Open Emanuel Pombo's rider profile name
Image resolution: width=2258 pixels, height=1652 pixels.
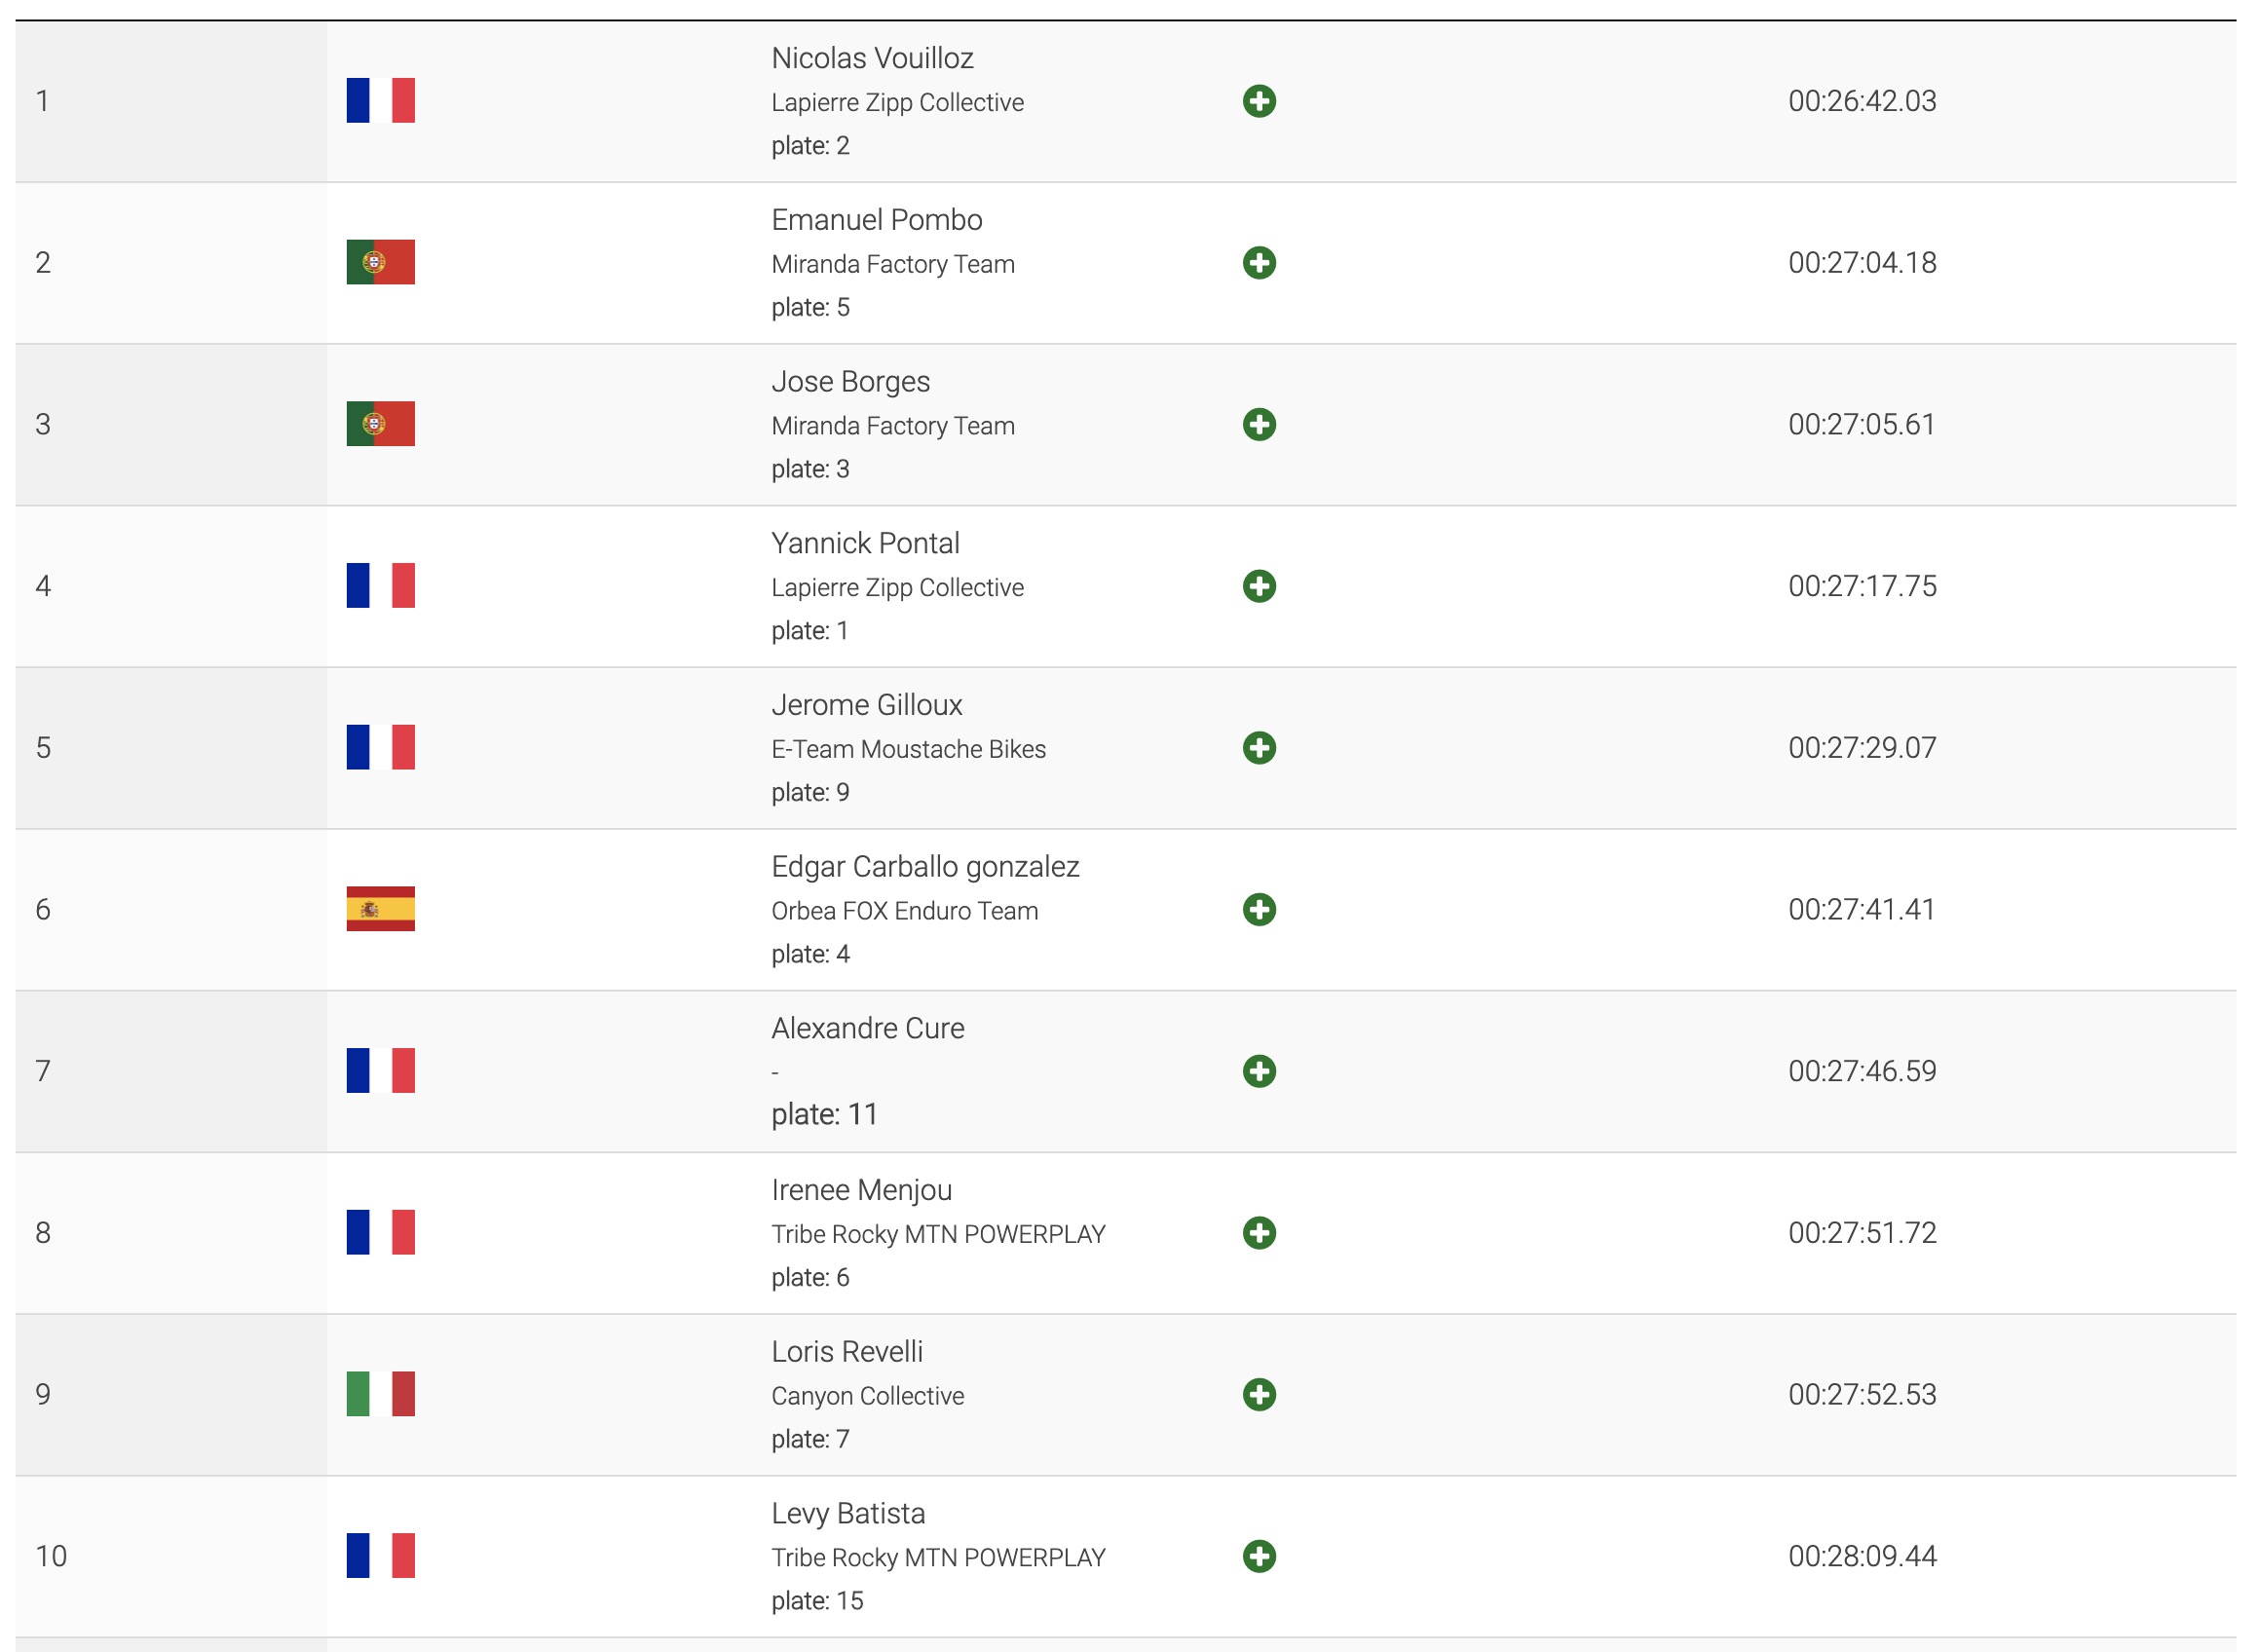(x=876, y=220)
